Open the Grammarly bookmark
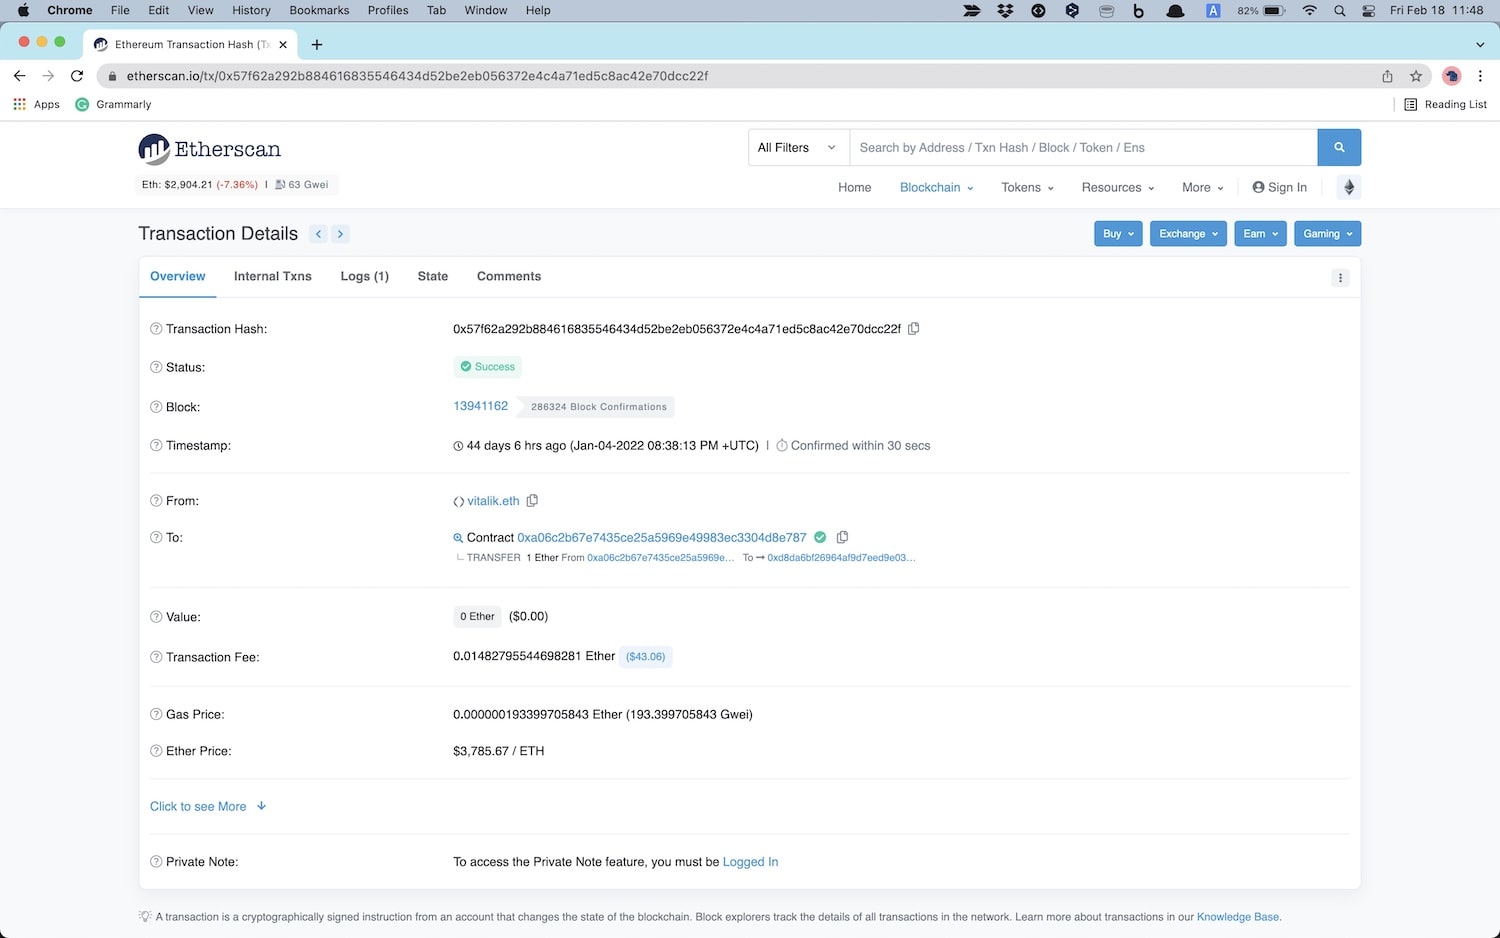 coord(113,104)
